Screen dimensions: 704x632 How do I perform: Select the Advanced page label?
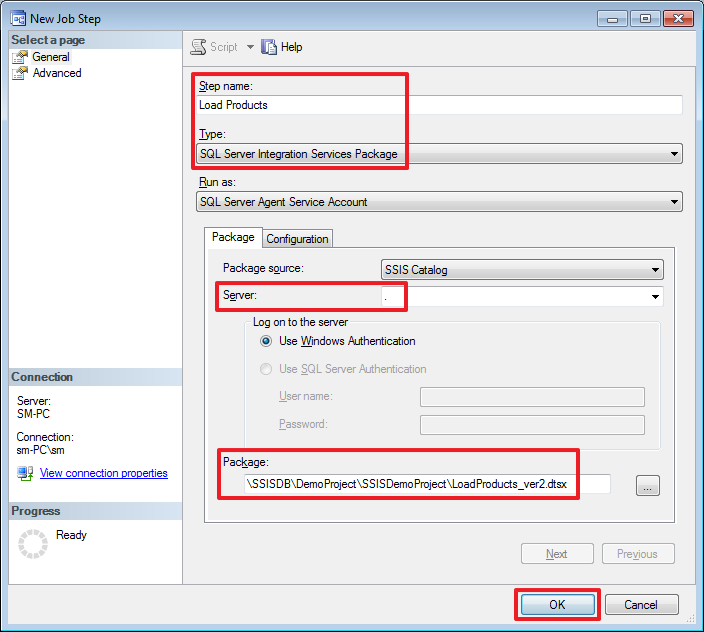(57, 73)
